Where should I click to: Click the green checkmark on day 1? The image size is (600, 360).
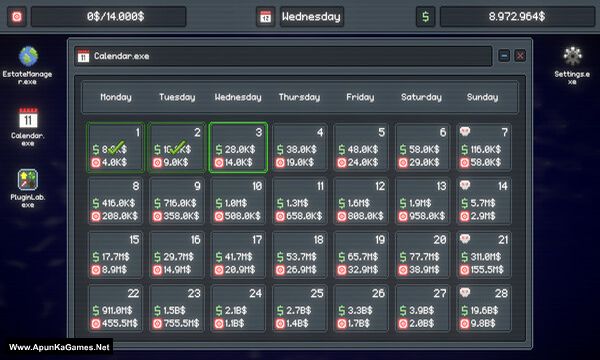[x=116, y=147]
